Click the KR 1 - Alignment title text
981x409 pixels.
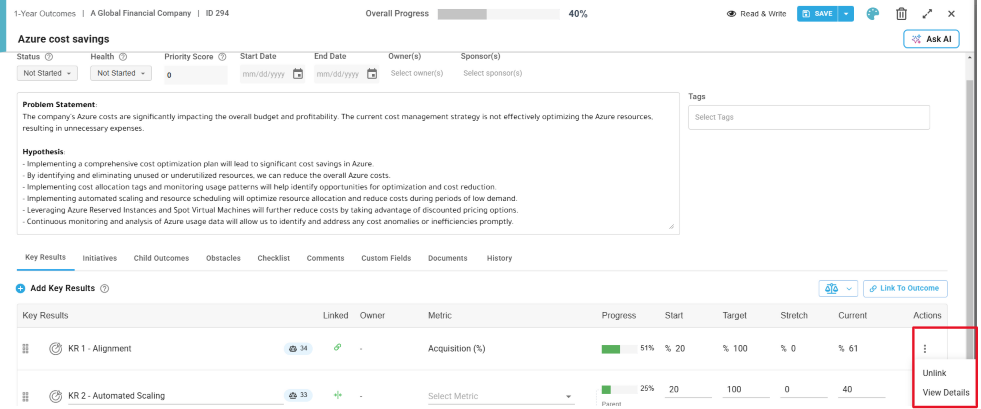click(100, 349)
